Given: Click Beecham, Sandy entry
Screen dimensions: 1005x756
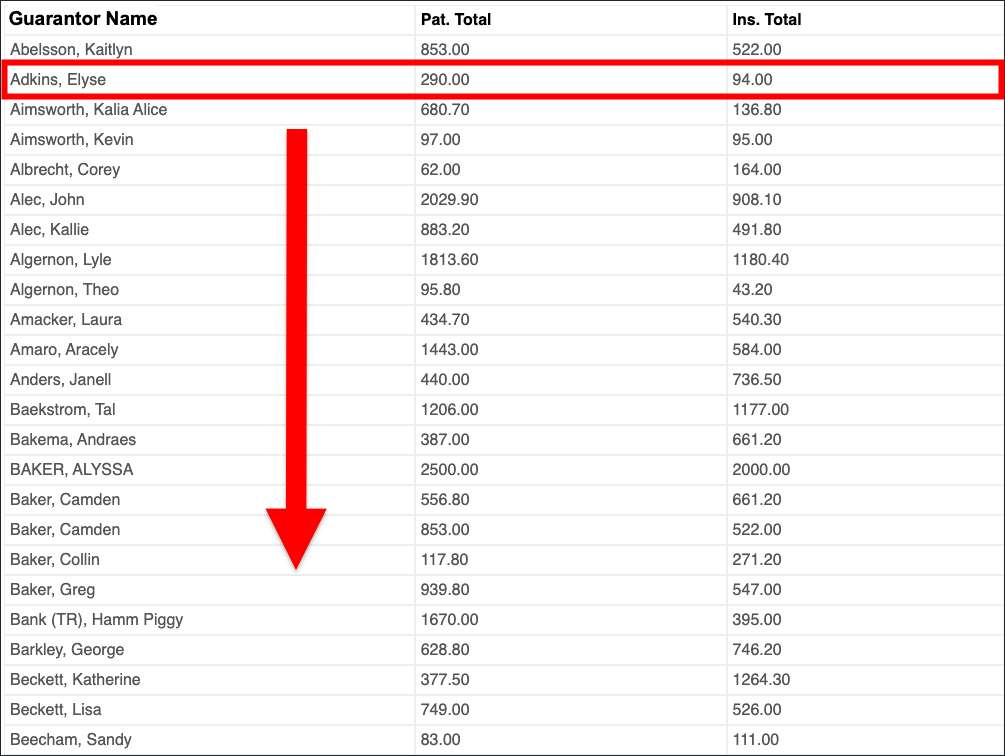Looking at the screenshot, I should coord(71,739).
